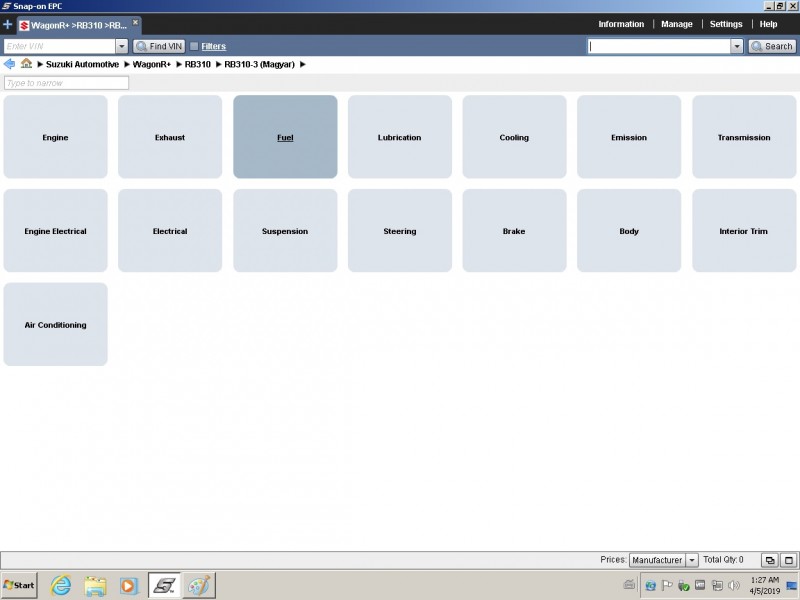Image resolution: width=800 pixels, height=600 pixels.
Task: Open a new tab with plus icon
Action: tap(8, 24)
